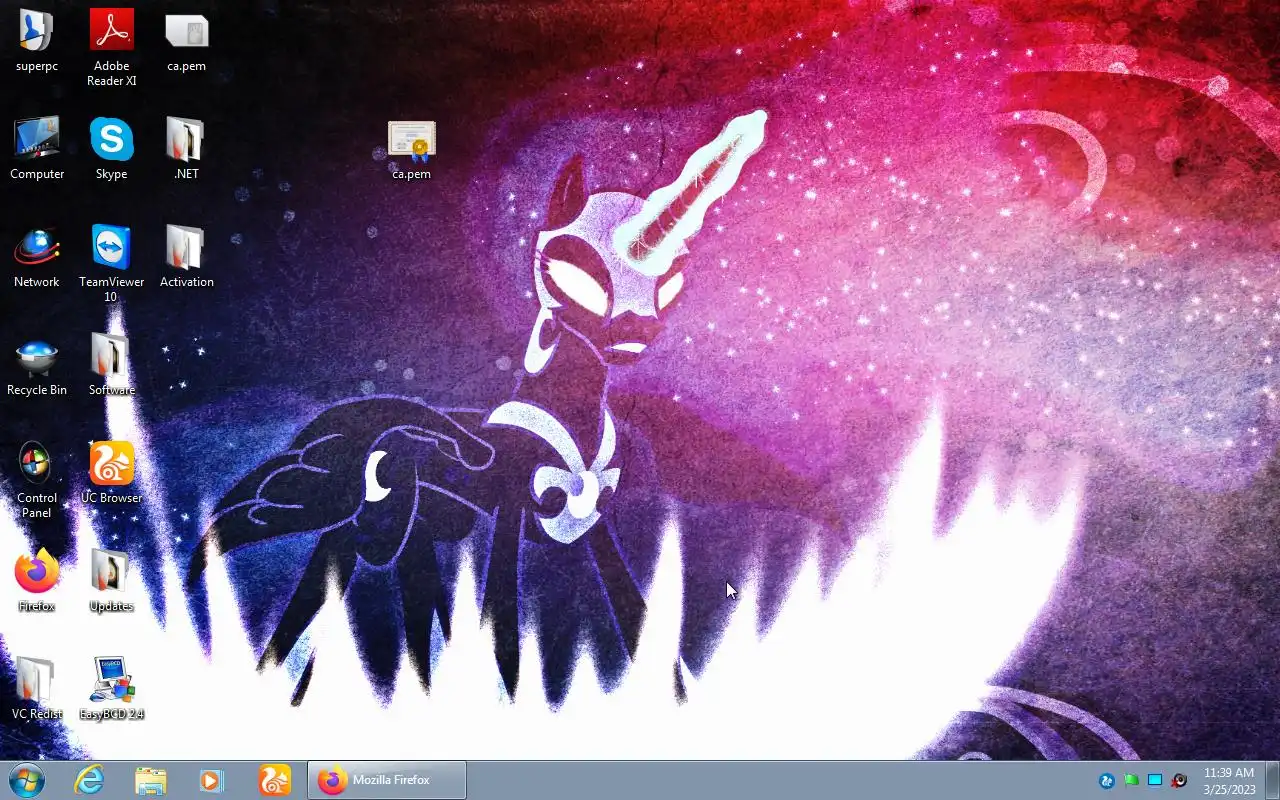Click the Show desktop button
1280x800 pixels.
click(x=1272, y=780)
